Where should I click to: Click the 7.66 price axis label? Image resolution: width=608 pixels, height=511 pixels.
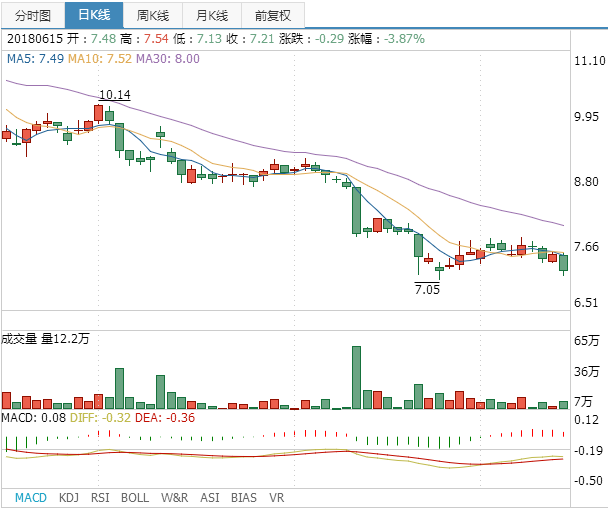[x=586, y=247]
